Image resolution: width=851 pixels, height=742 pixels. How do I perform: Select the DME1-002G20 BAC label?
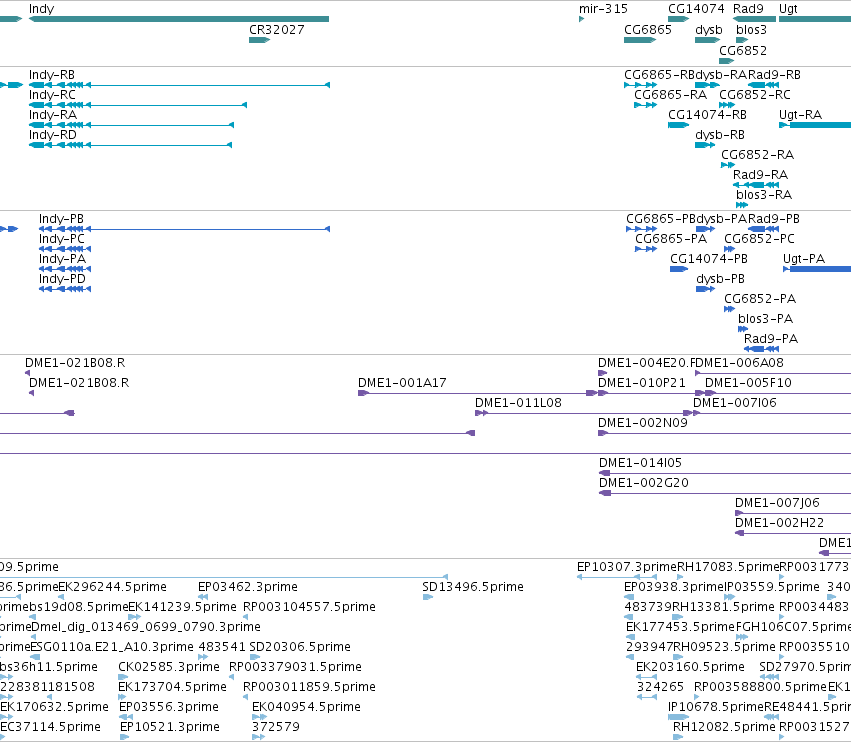[x=644, y=484]
